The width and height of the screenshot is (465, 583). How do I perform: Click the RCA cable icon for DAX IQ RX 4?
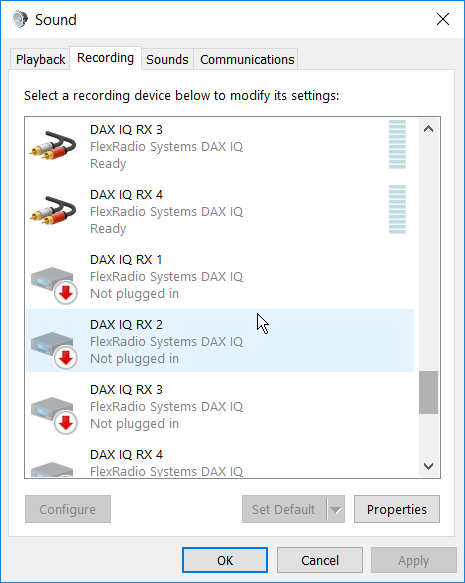[53, 210]
